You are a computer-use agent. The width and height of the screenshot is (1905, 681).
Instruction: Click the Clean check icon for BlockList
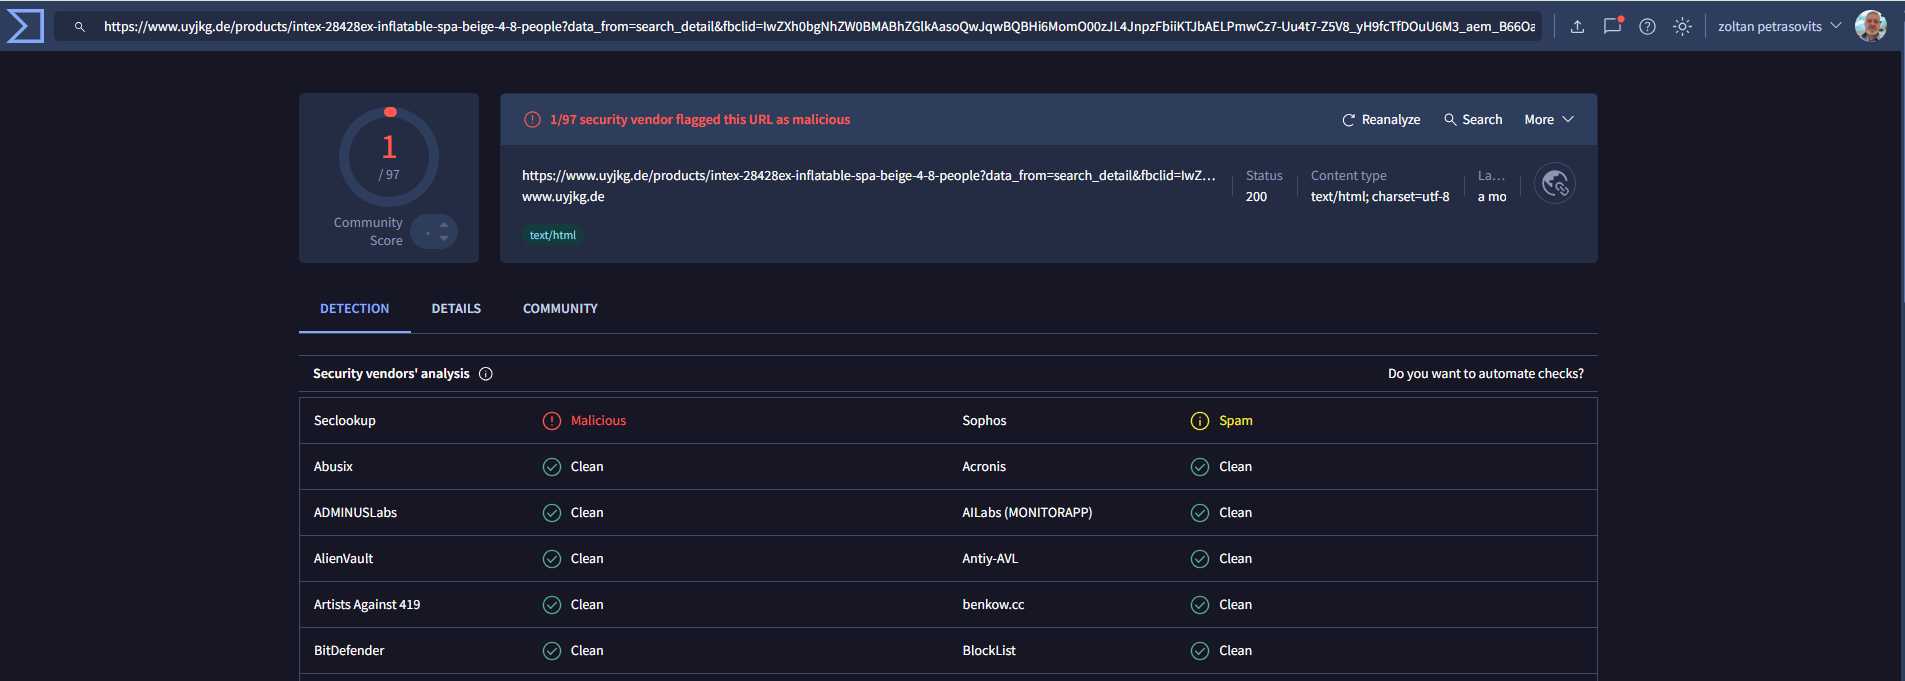click(1200, 651)
